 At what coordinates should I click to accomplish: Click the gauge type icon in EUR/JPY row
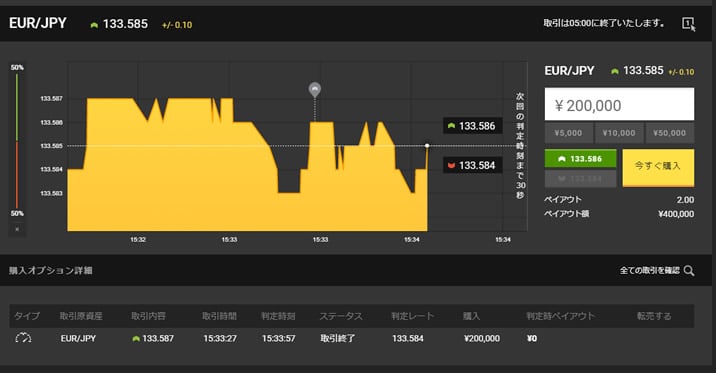point(23,338)
